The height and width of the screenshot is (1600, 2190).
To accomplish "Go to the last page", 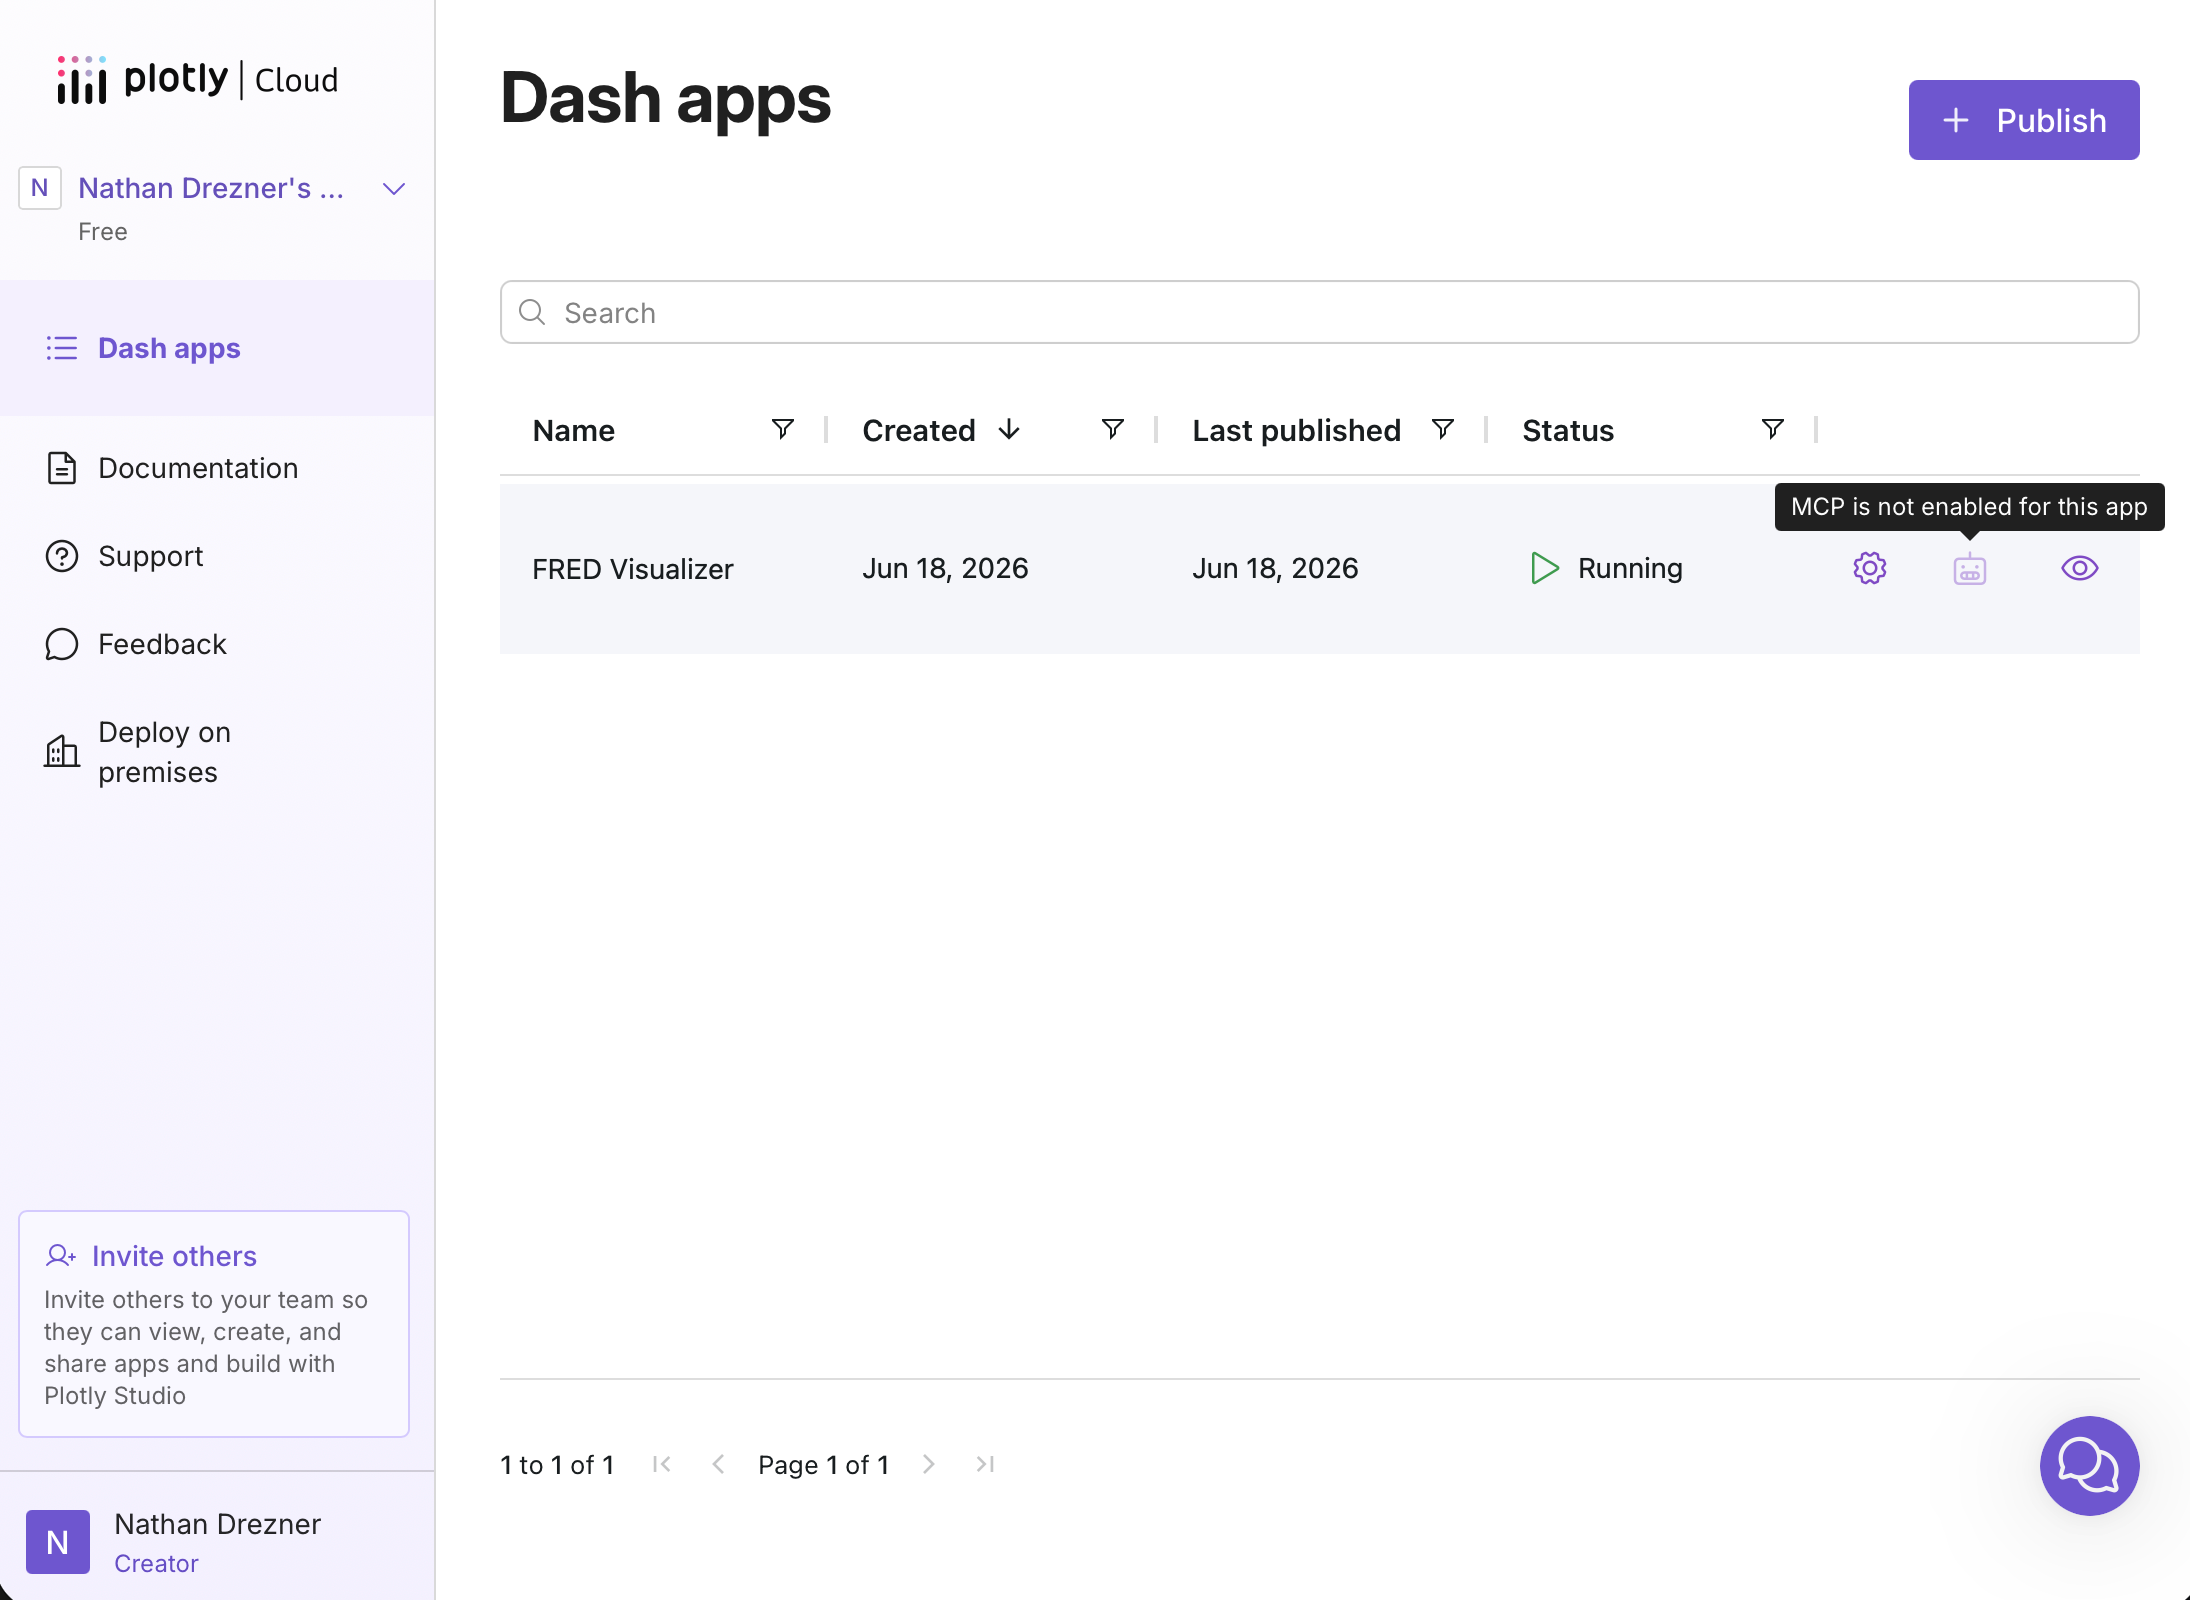I will (x=985, y=1464).
